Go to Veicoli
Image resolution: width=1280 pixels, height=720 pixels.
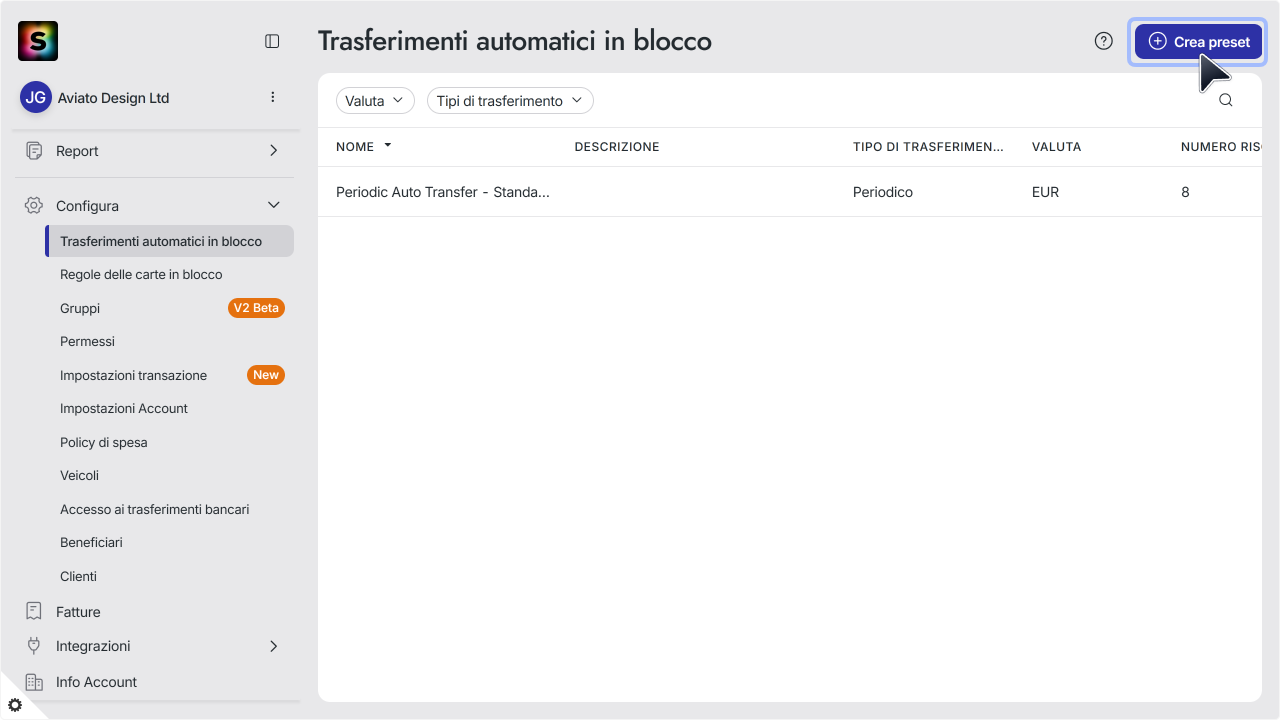click(79, 475)
